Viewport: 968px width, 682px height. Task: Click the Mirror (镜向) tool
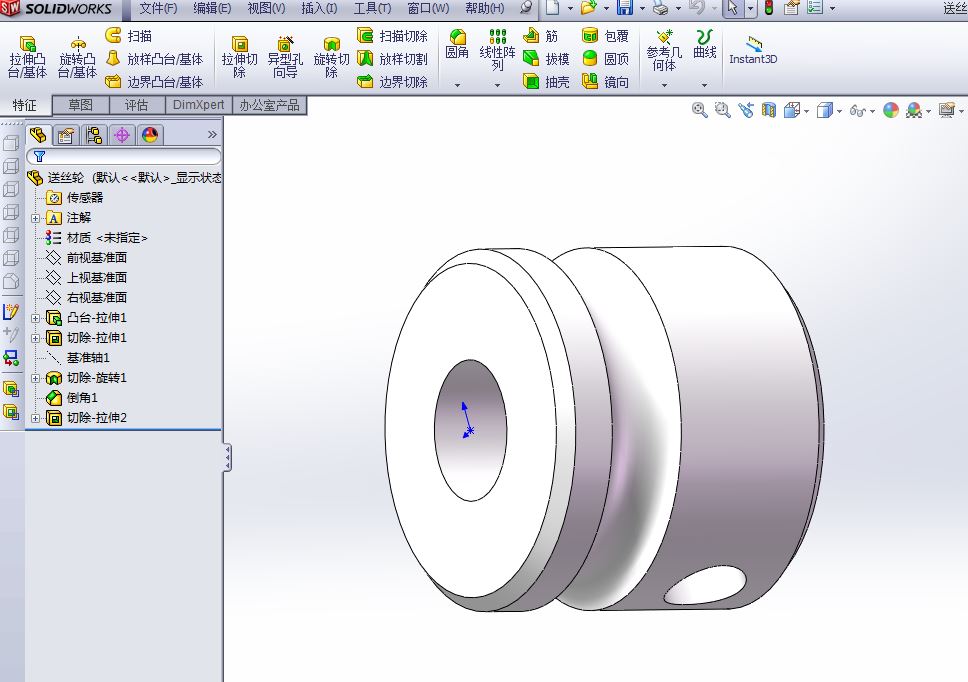605,81
